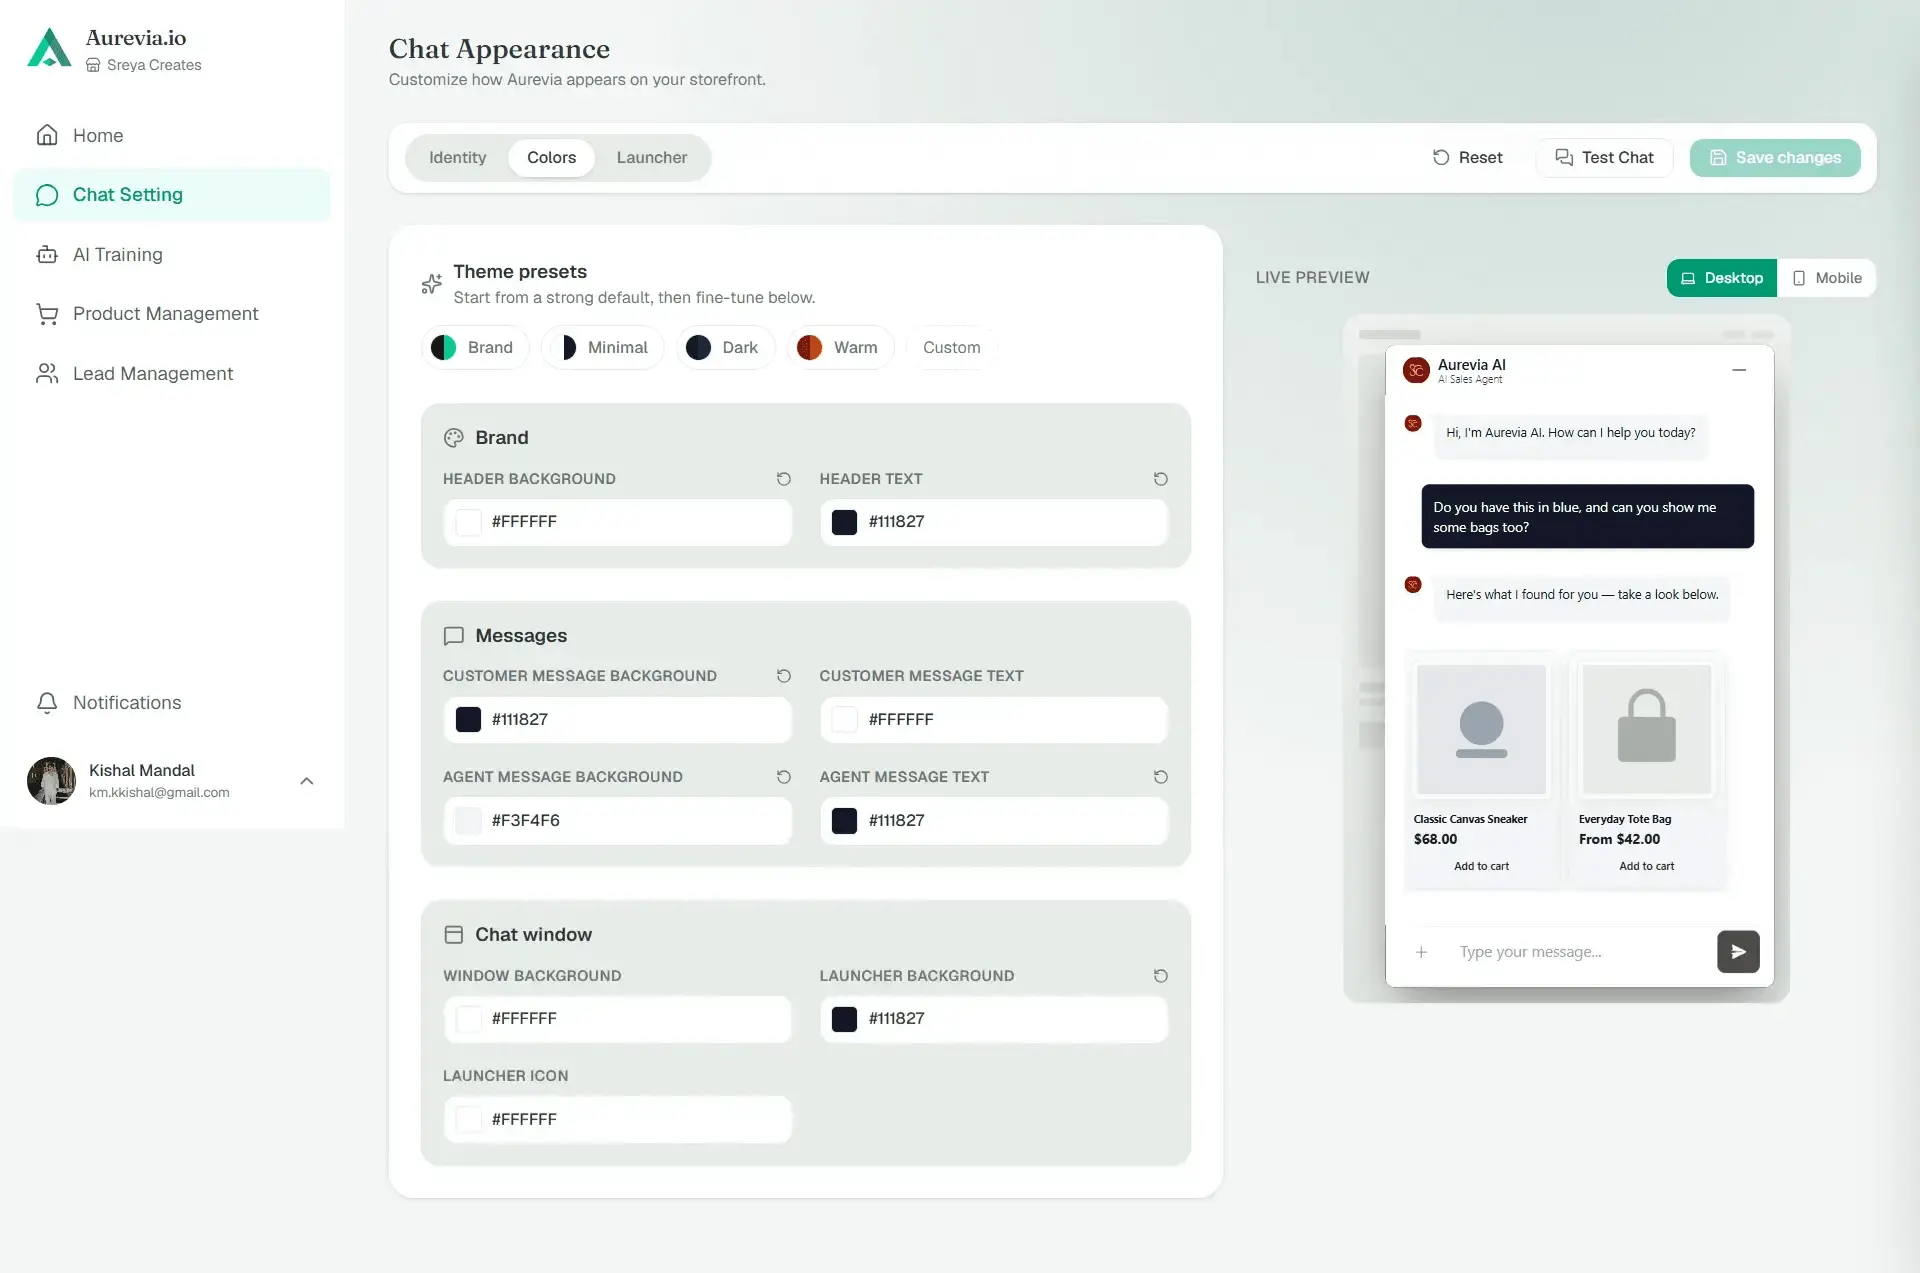
Task: Click the Type your message field
Action: pyautogui.click(x=1580, y=952)
